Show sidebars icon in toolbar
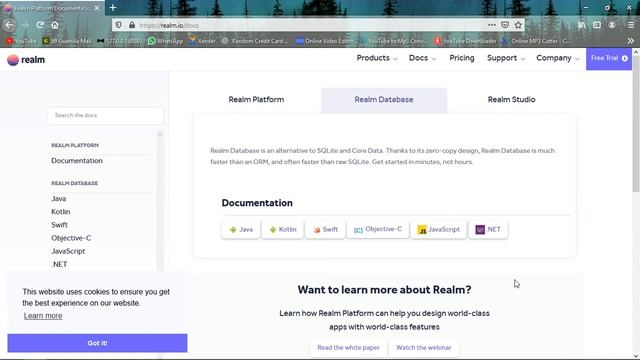The image size is (640, 360). 597,25
